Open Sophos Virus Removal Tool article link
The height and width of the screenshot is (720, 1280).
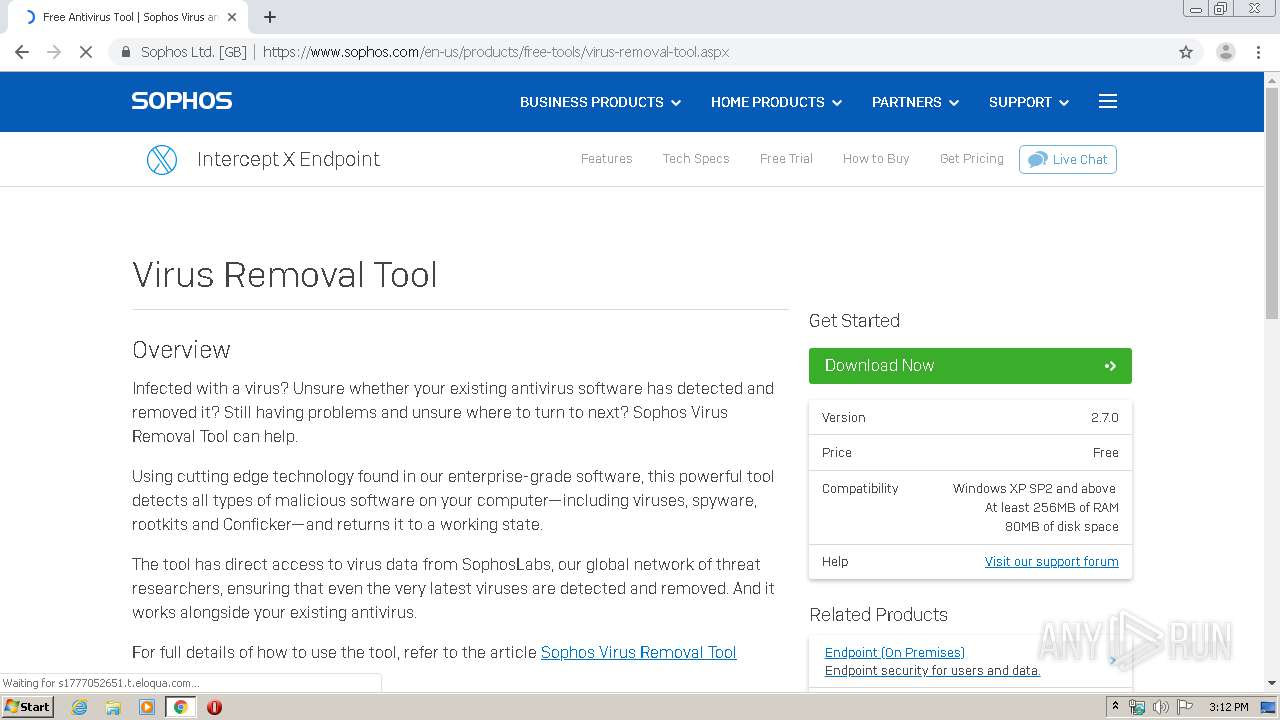pyautogui.click(x=638, y=652)
